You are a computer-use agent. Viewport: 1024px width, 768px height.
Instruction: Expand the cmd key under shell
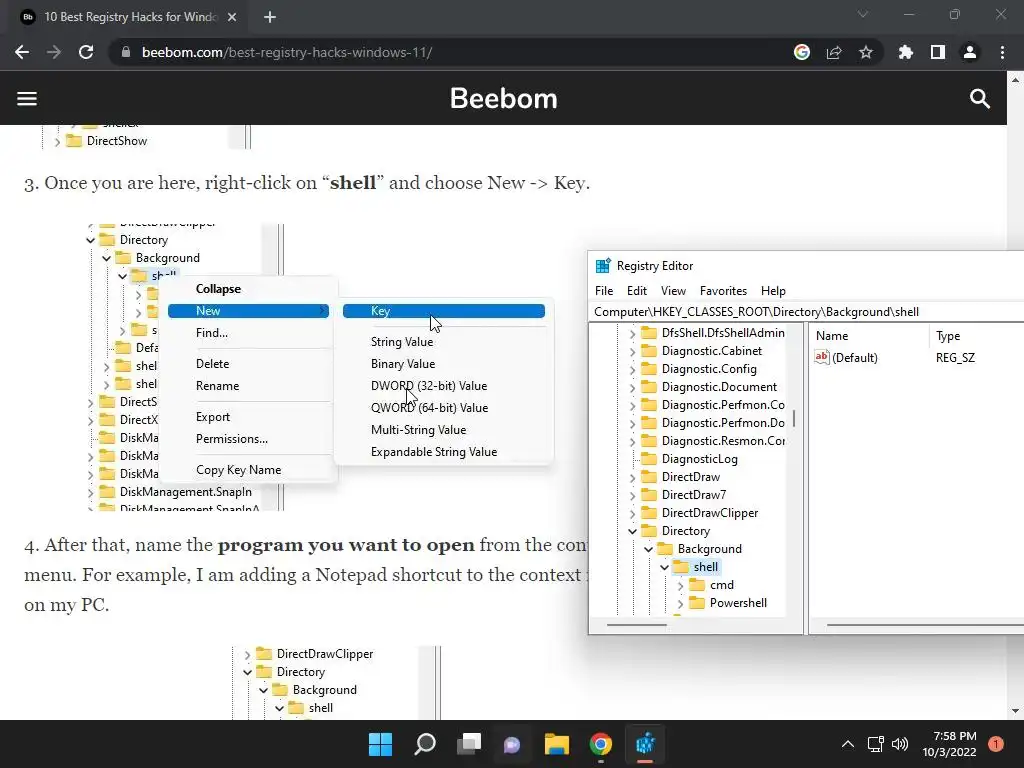coord(680,586)
